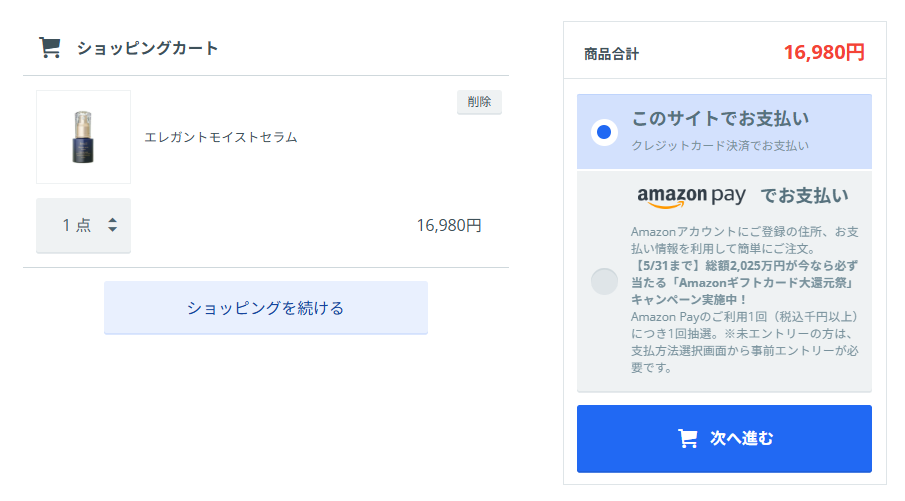Click the cart icon inside 次へ進む button
Screen dimensions: 905x501
click(x=687, y=439)
